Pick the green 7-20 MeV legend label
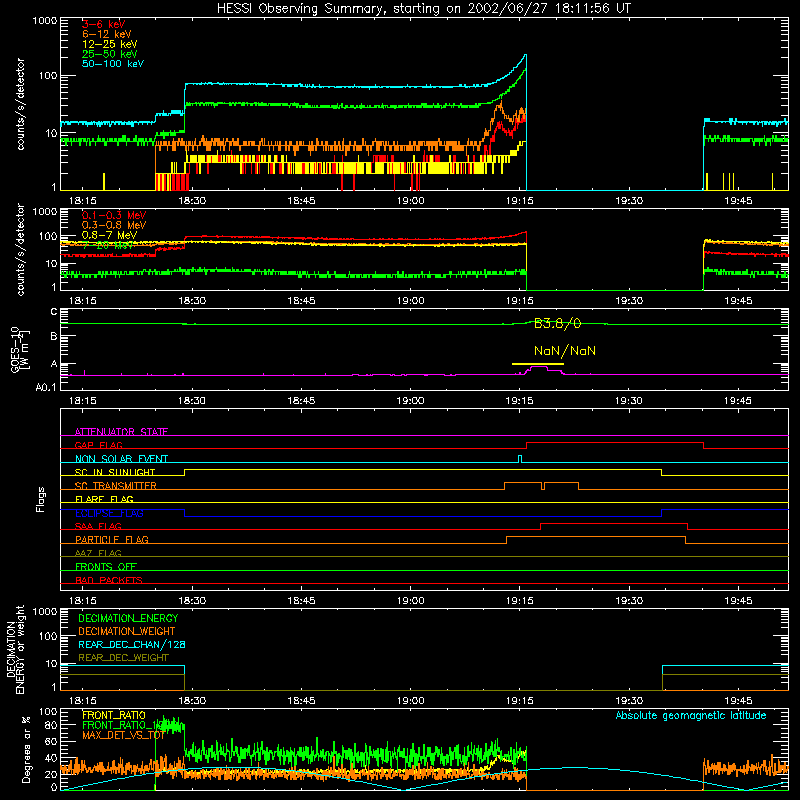 coord(107,245)
